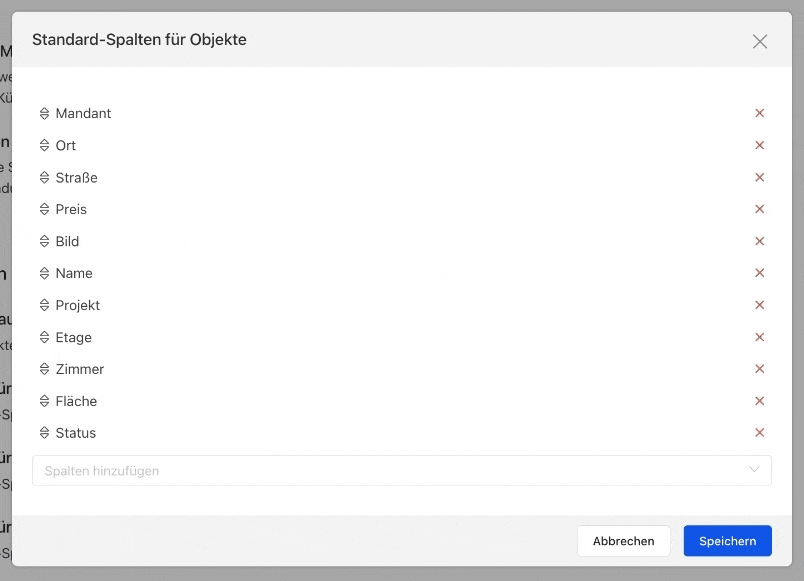Click the sort handle beside Projekt
Screen dimensions: 804x581
click(x=45, y=305)
